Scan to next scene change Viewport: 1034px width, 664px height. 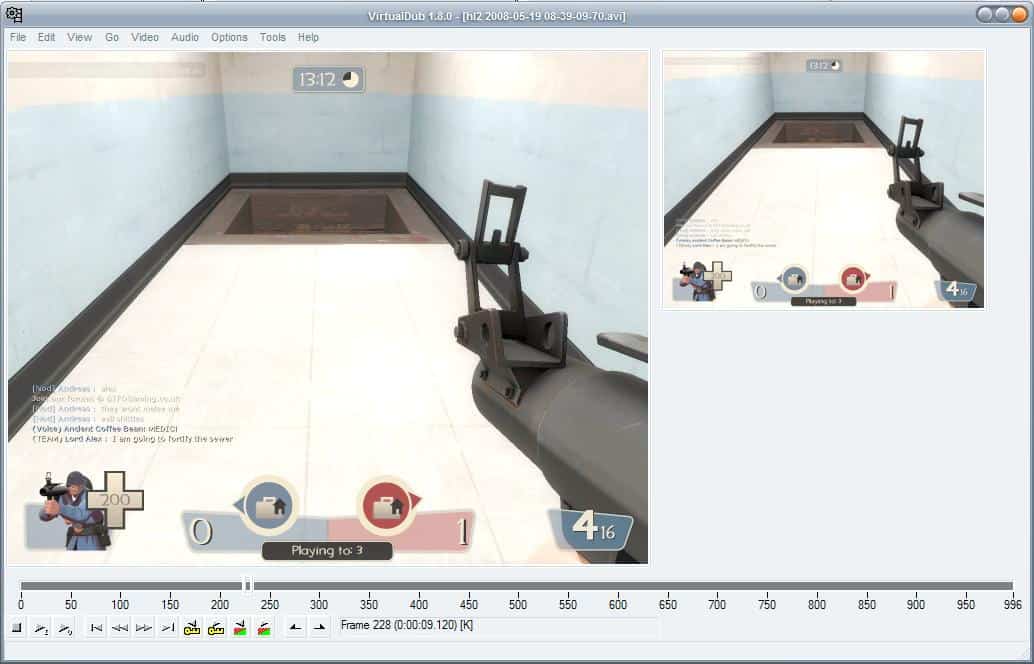point(264,628)
